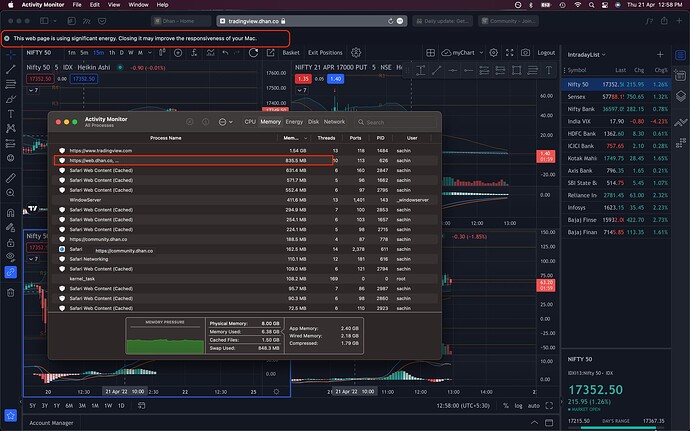Toggle auto scale on the chart
690x431 pixels.
(533, 405)
